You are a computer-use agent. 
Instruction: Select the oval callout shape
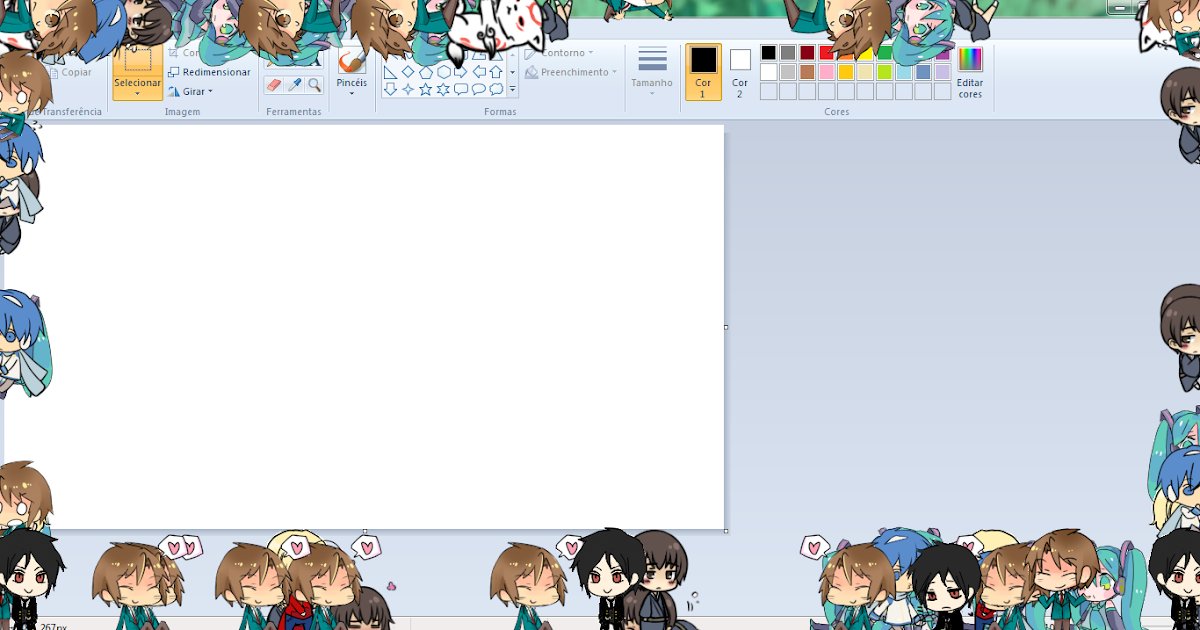click(x=477, y=90)
